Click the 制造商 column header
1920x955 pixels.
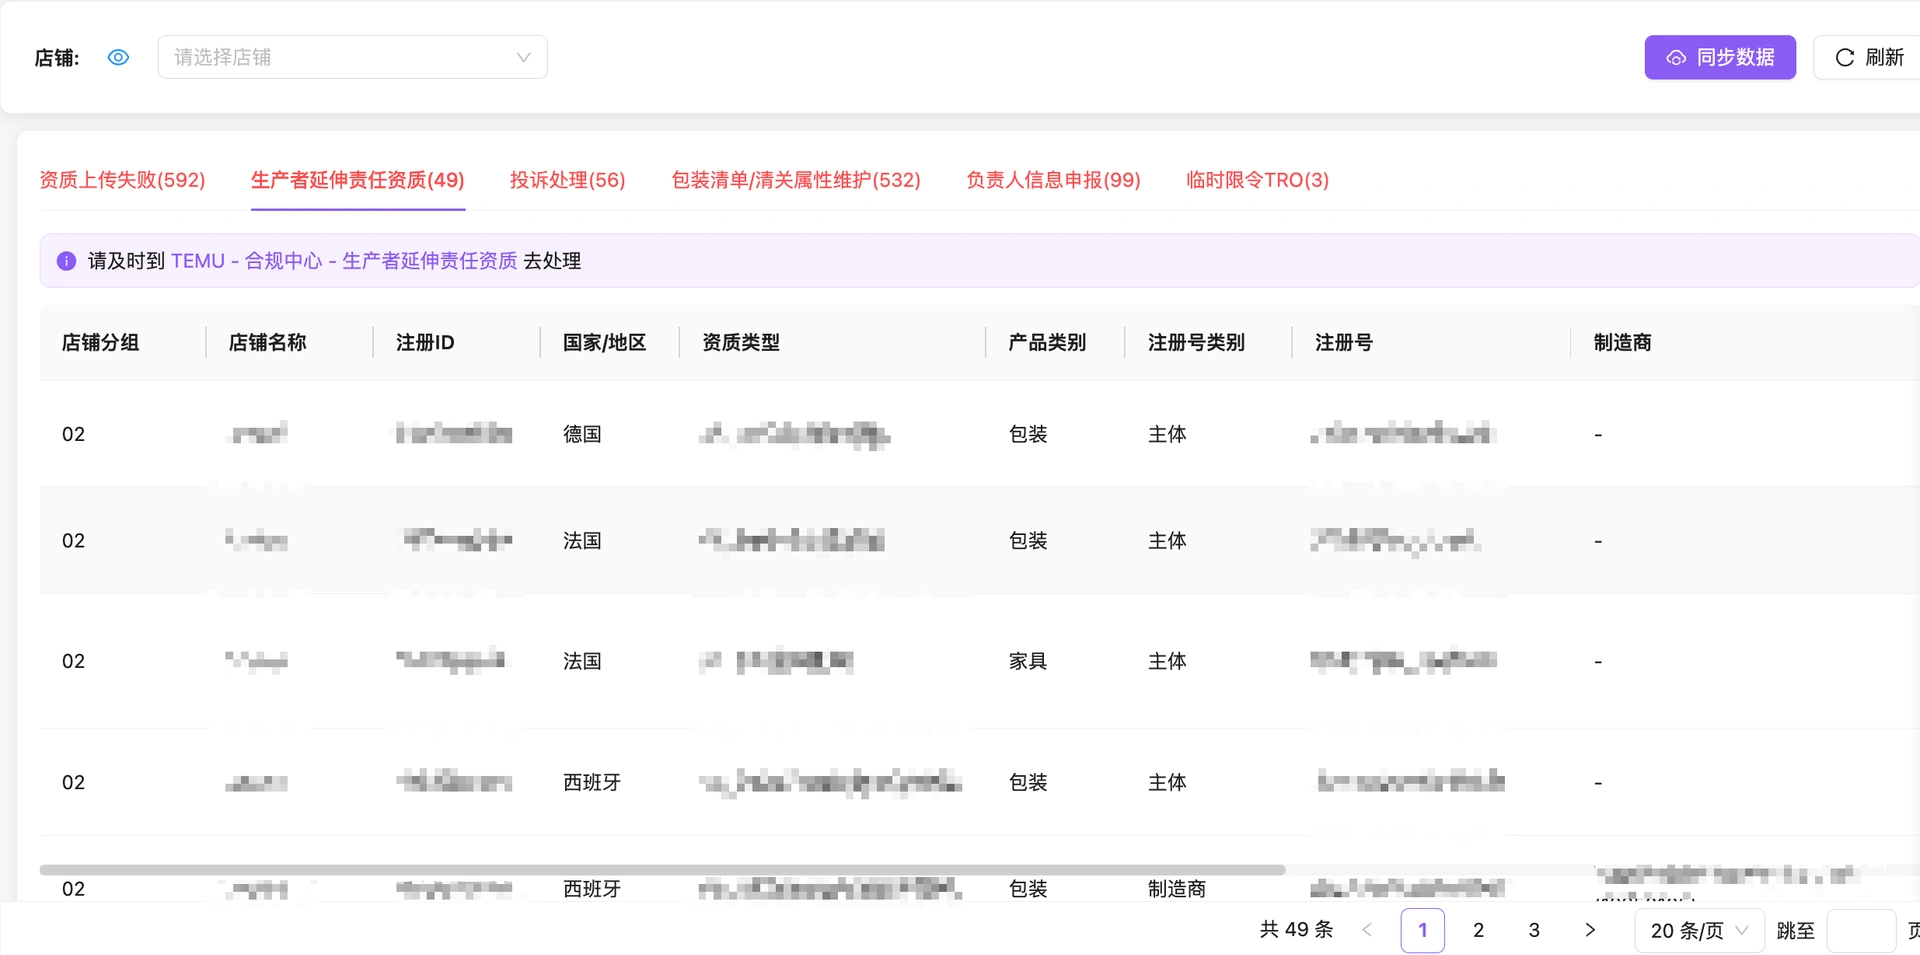coord(1622,343)
